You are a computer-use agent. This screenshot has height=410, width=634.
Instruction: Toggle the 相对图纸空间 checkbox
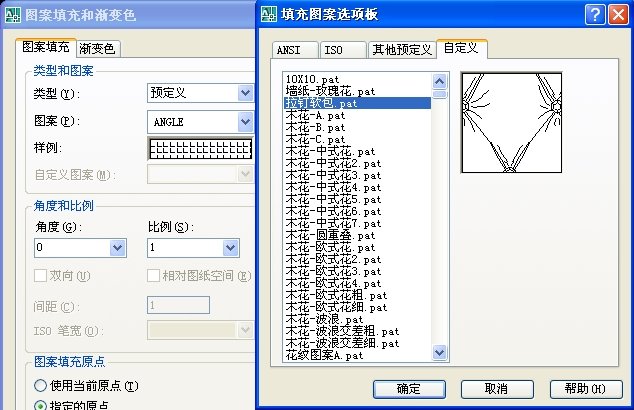[x=153, y=276]
